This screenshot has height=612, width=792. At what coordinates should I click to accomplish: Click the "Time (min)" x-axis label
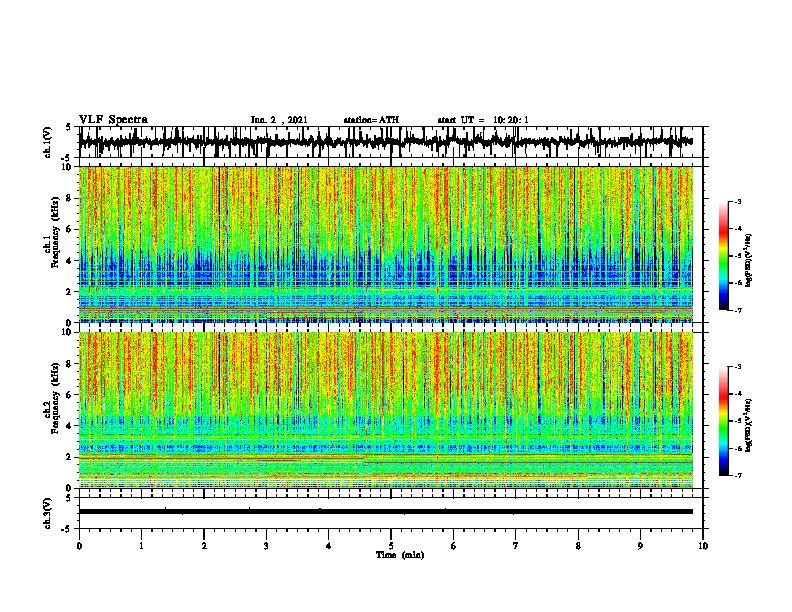pyautogui.click(x=400, y=555)
